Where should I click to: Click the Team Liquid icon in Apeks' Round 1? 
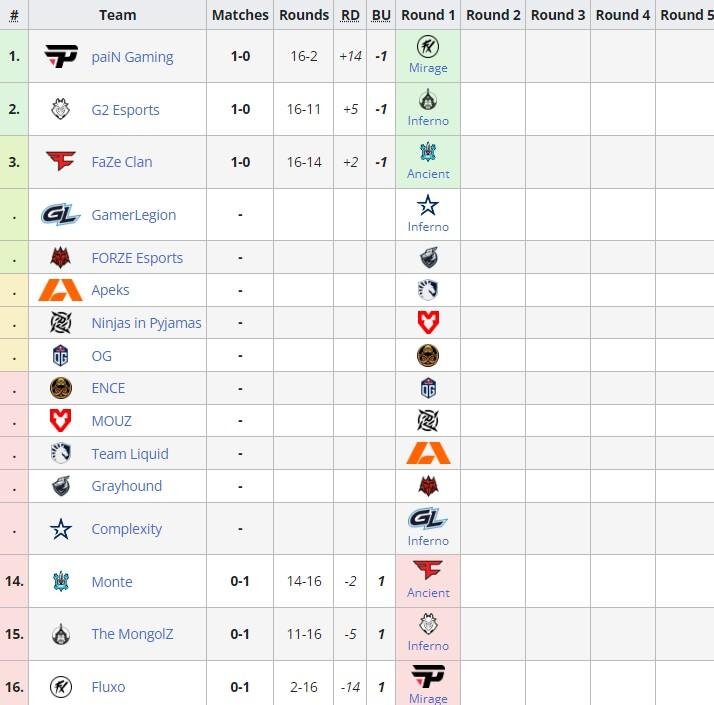pyautogui.click(x=428, y=290)
